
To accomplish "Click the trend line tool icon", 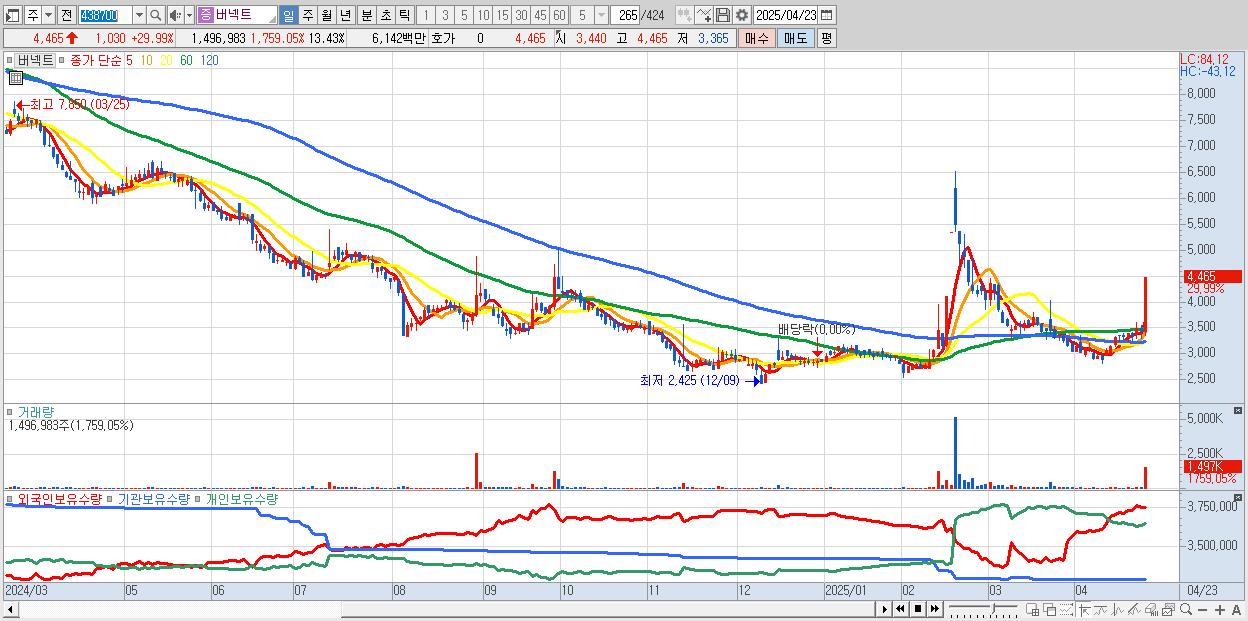I will [1101, 609].
